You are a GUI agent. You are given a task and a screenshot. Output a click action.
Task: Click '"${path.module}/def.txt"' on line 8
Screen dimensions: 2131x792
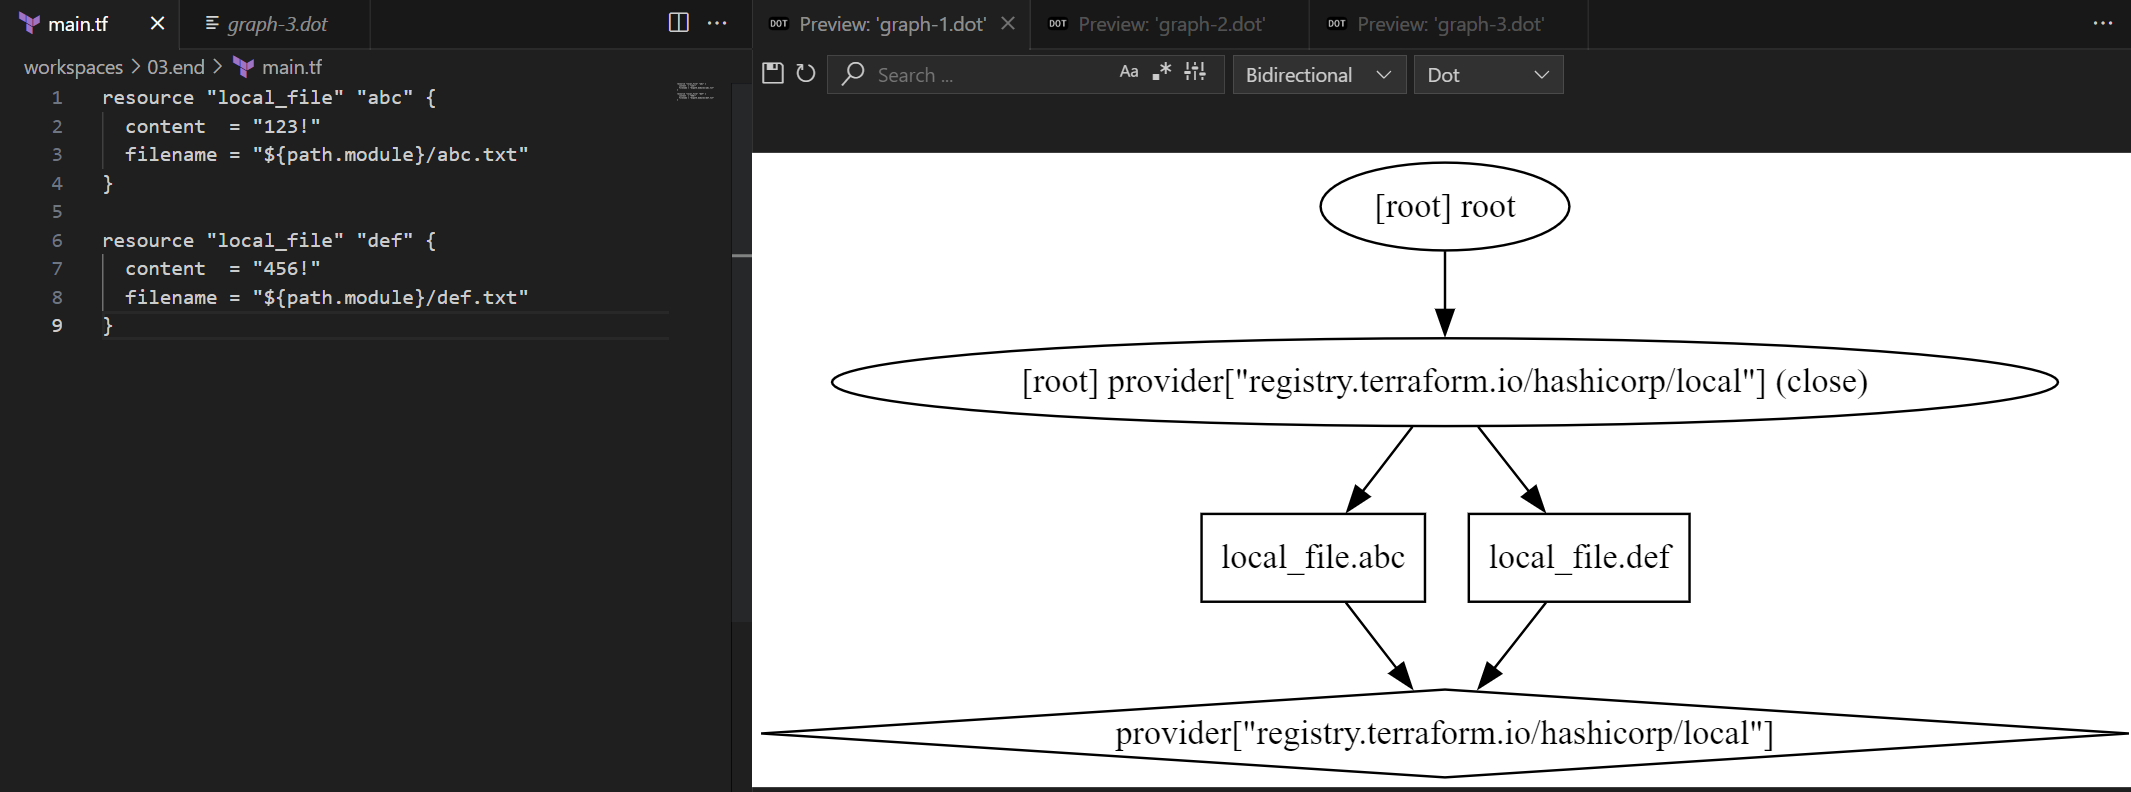pyautogui.click(x=390, y=298)
